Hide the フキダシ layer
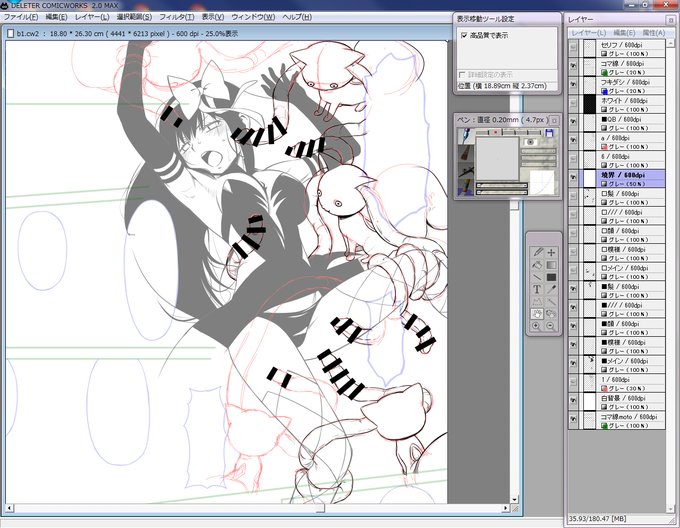 pos(573,86)
